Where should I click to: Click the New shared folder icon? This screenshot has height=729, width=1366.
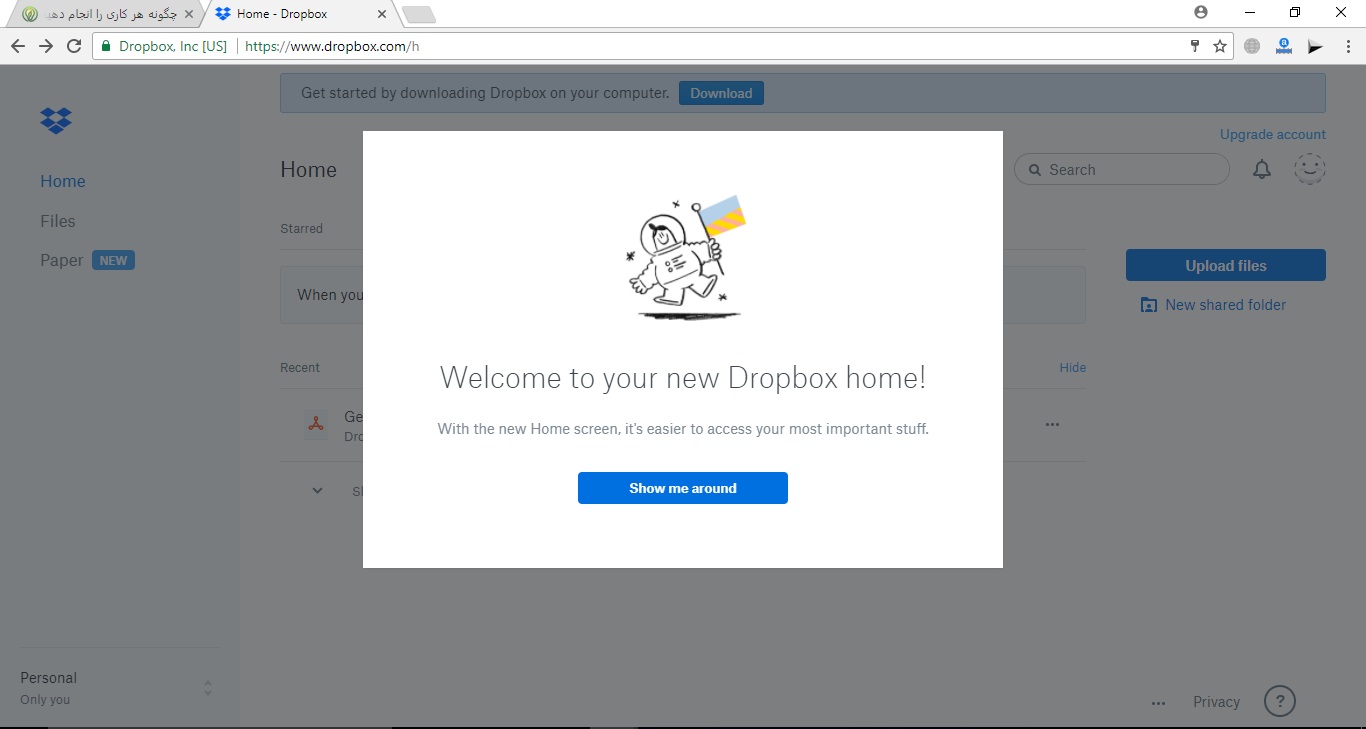1149,305
